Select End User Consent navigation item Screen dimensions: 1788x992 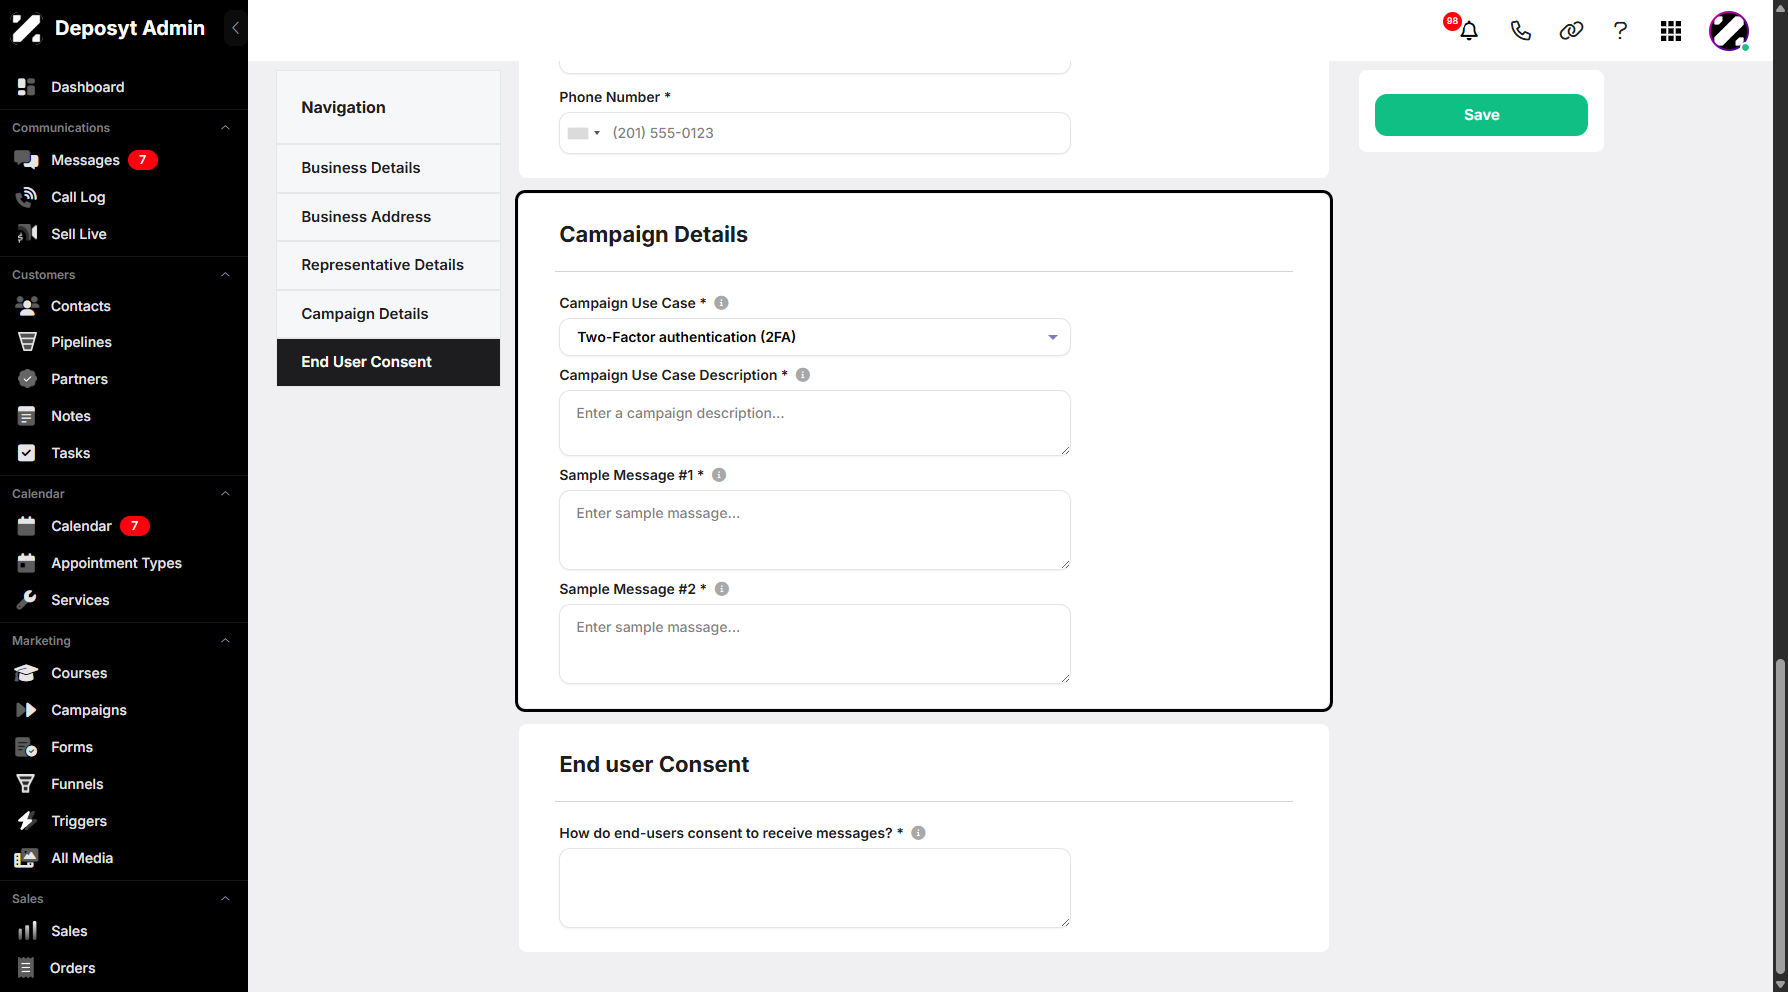[x=388, y=362]
